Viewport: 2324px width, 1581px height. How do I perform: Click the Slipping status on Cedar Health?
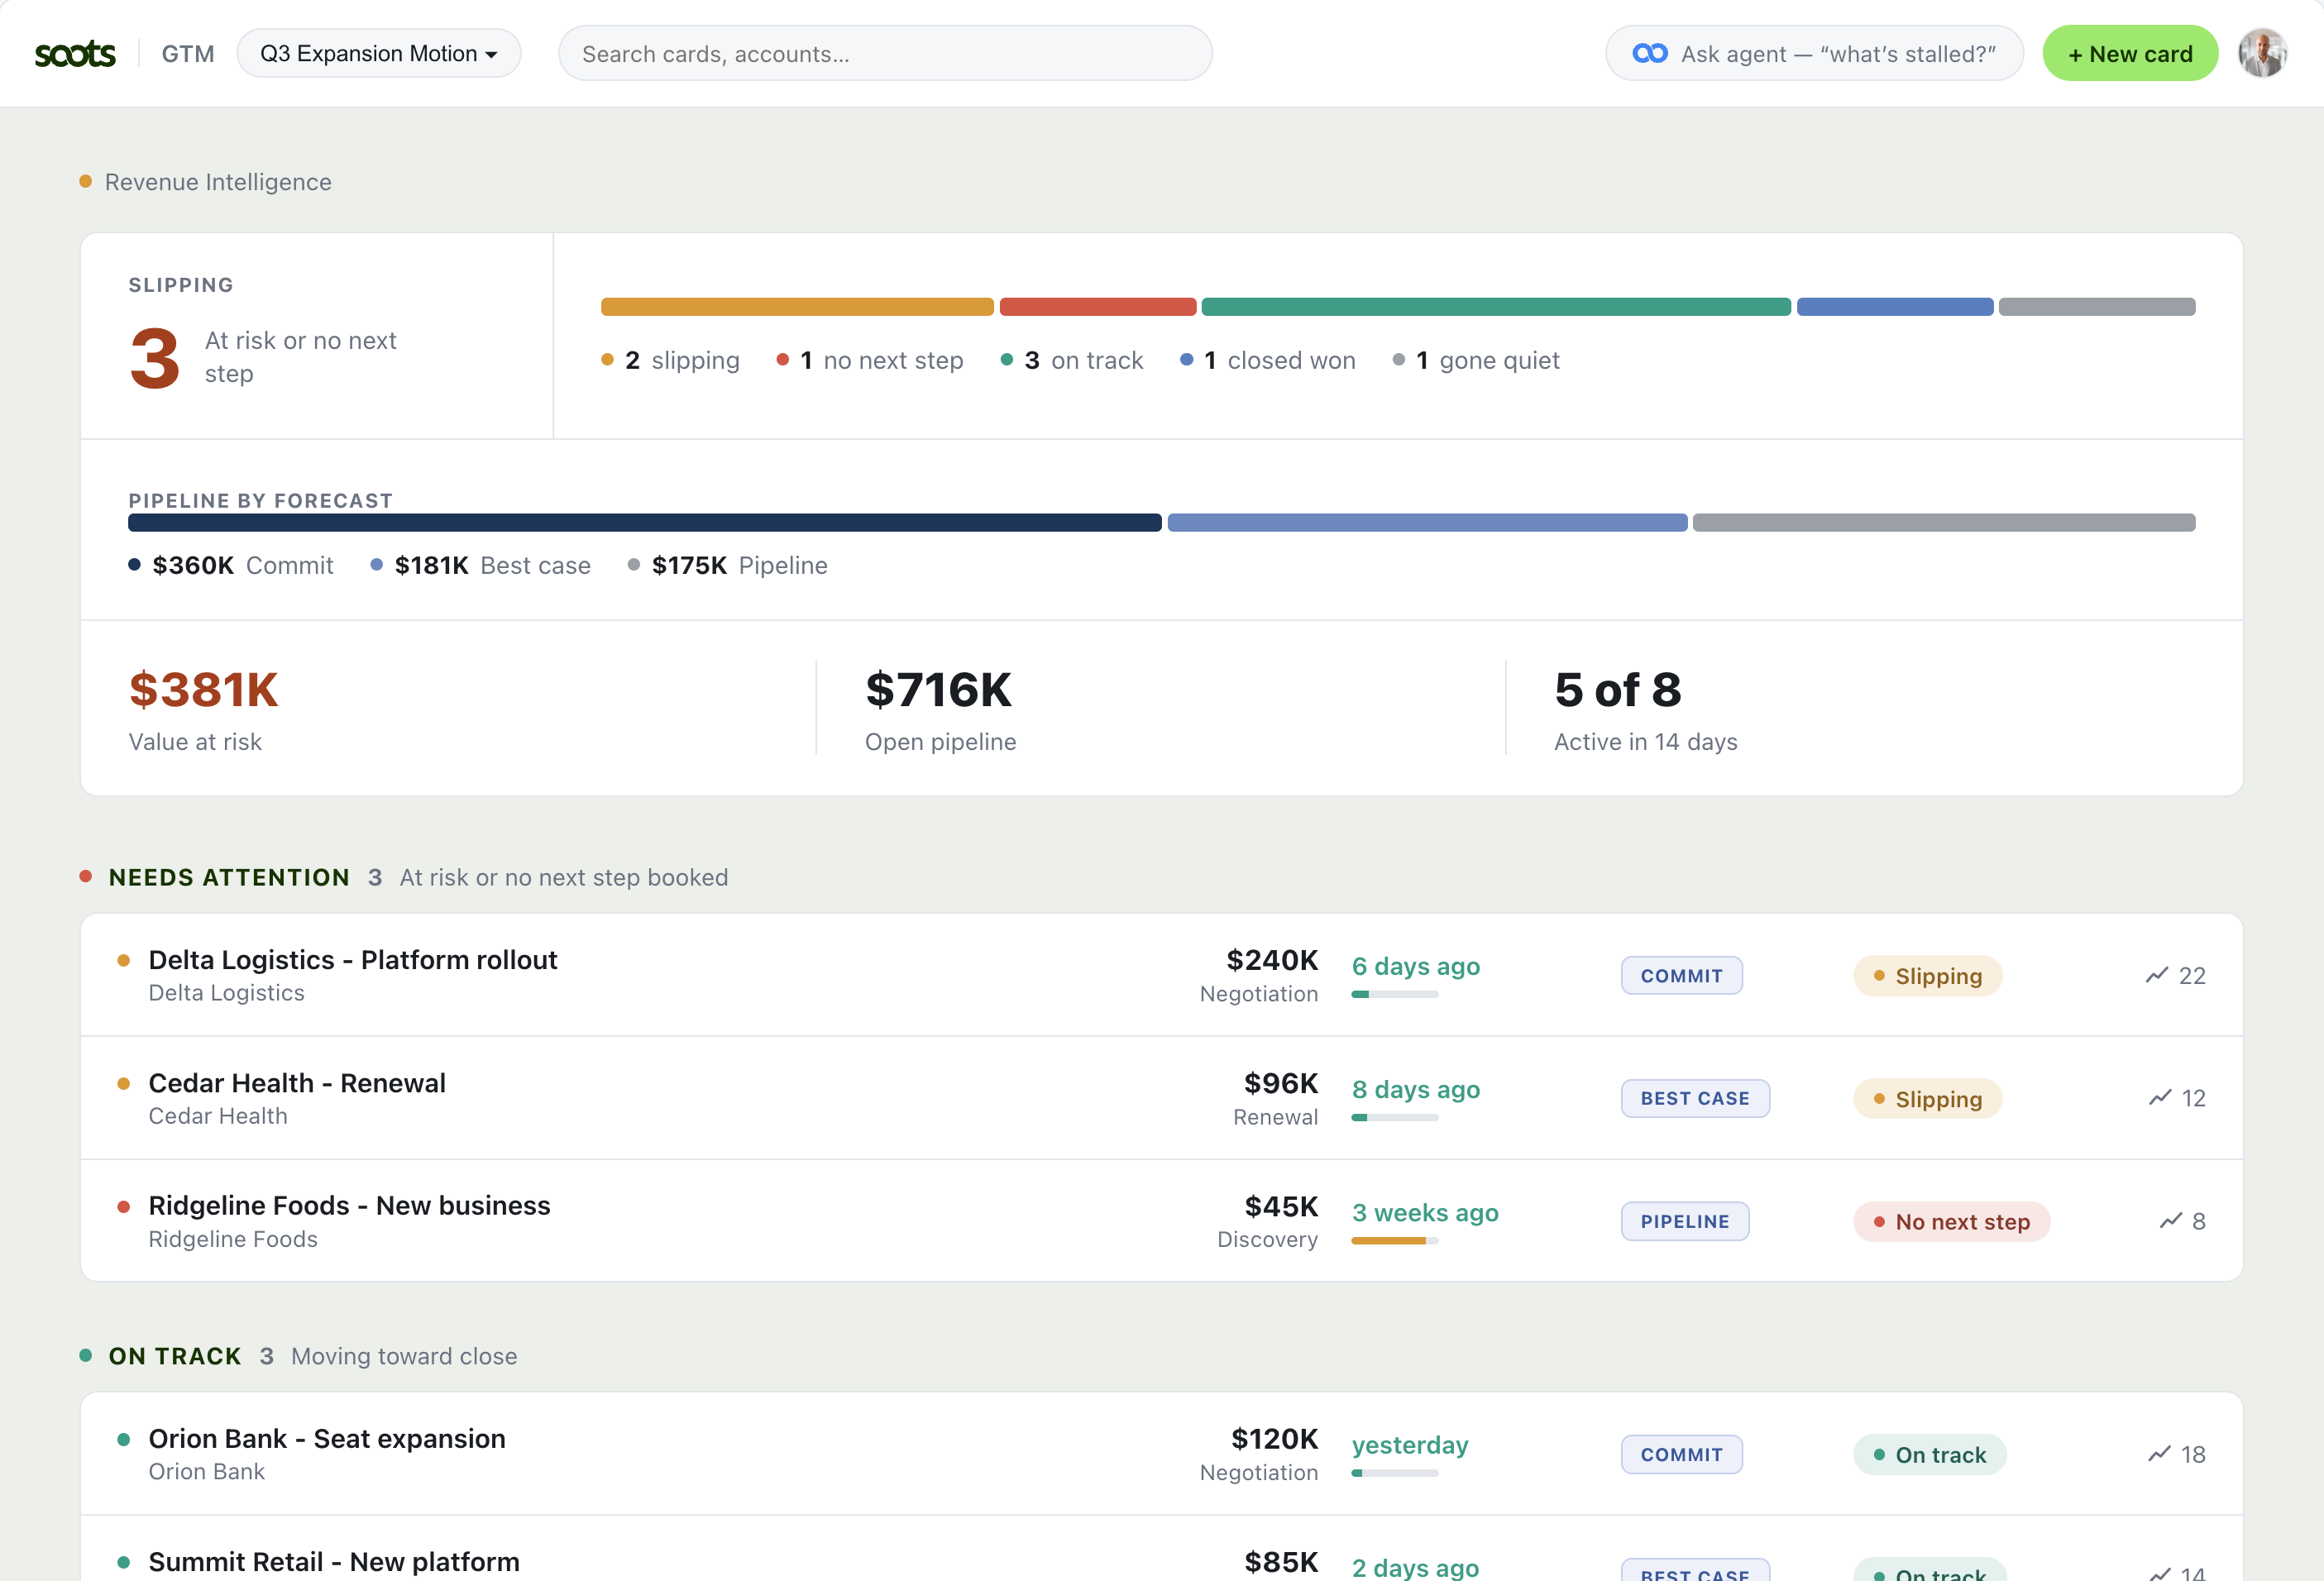[1928, 1099]
